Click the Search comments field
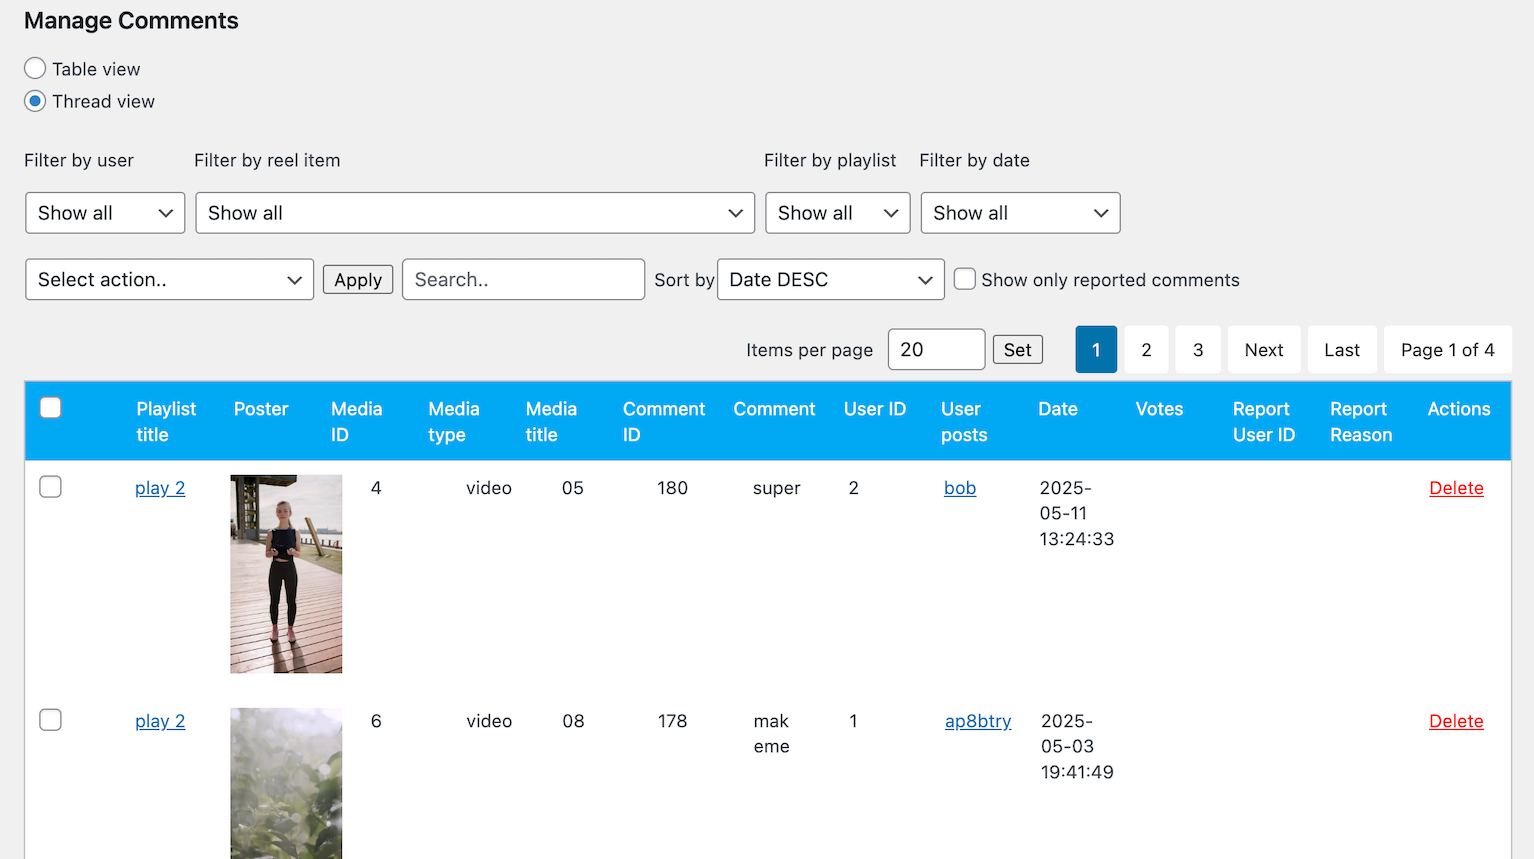 [523, 280]
